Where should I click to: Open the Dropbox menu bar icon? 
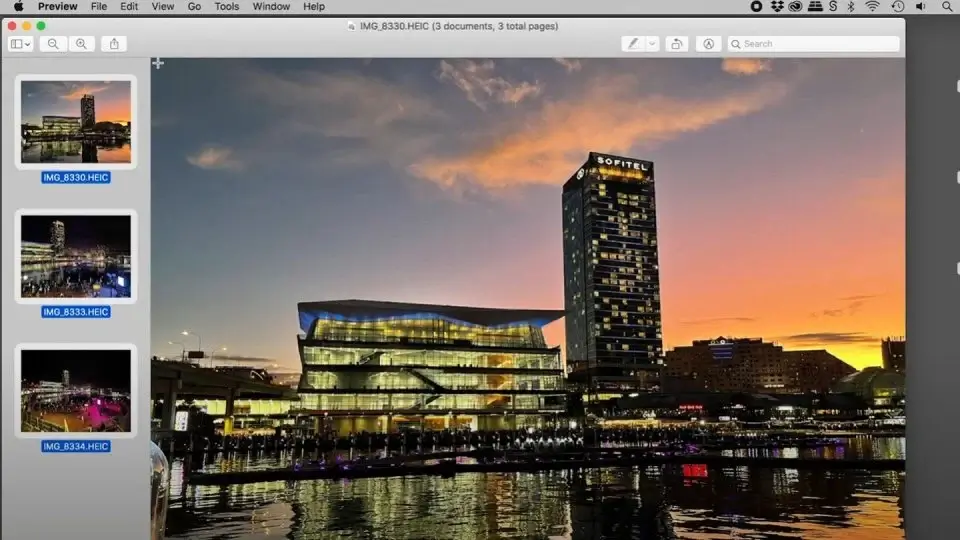coord(777,6)
